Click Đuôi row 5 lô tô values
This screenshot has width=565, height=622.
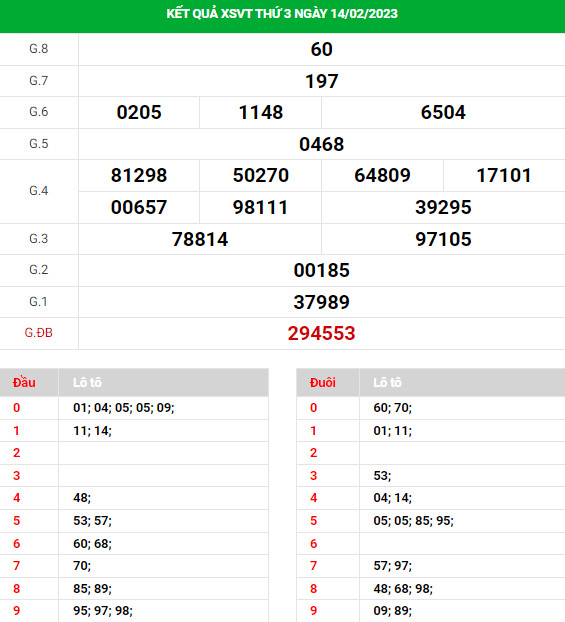413,520
